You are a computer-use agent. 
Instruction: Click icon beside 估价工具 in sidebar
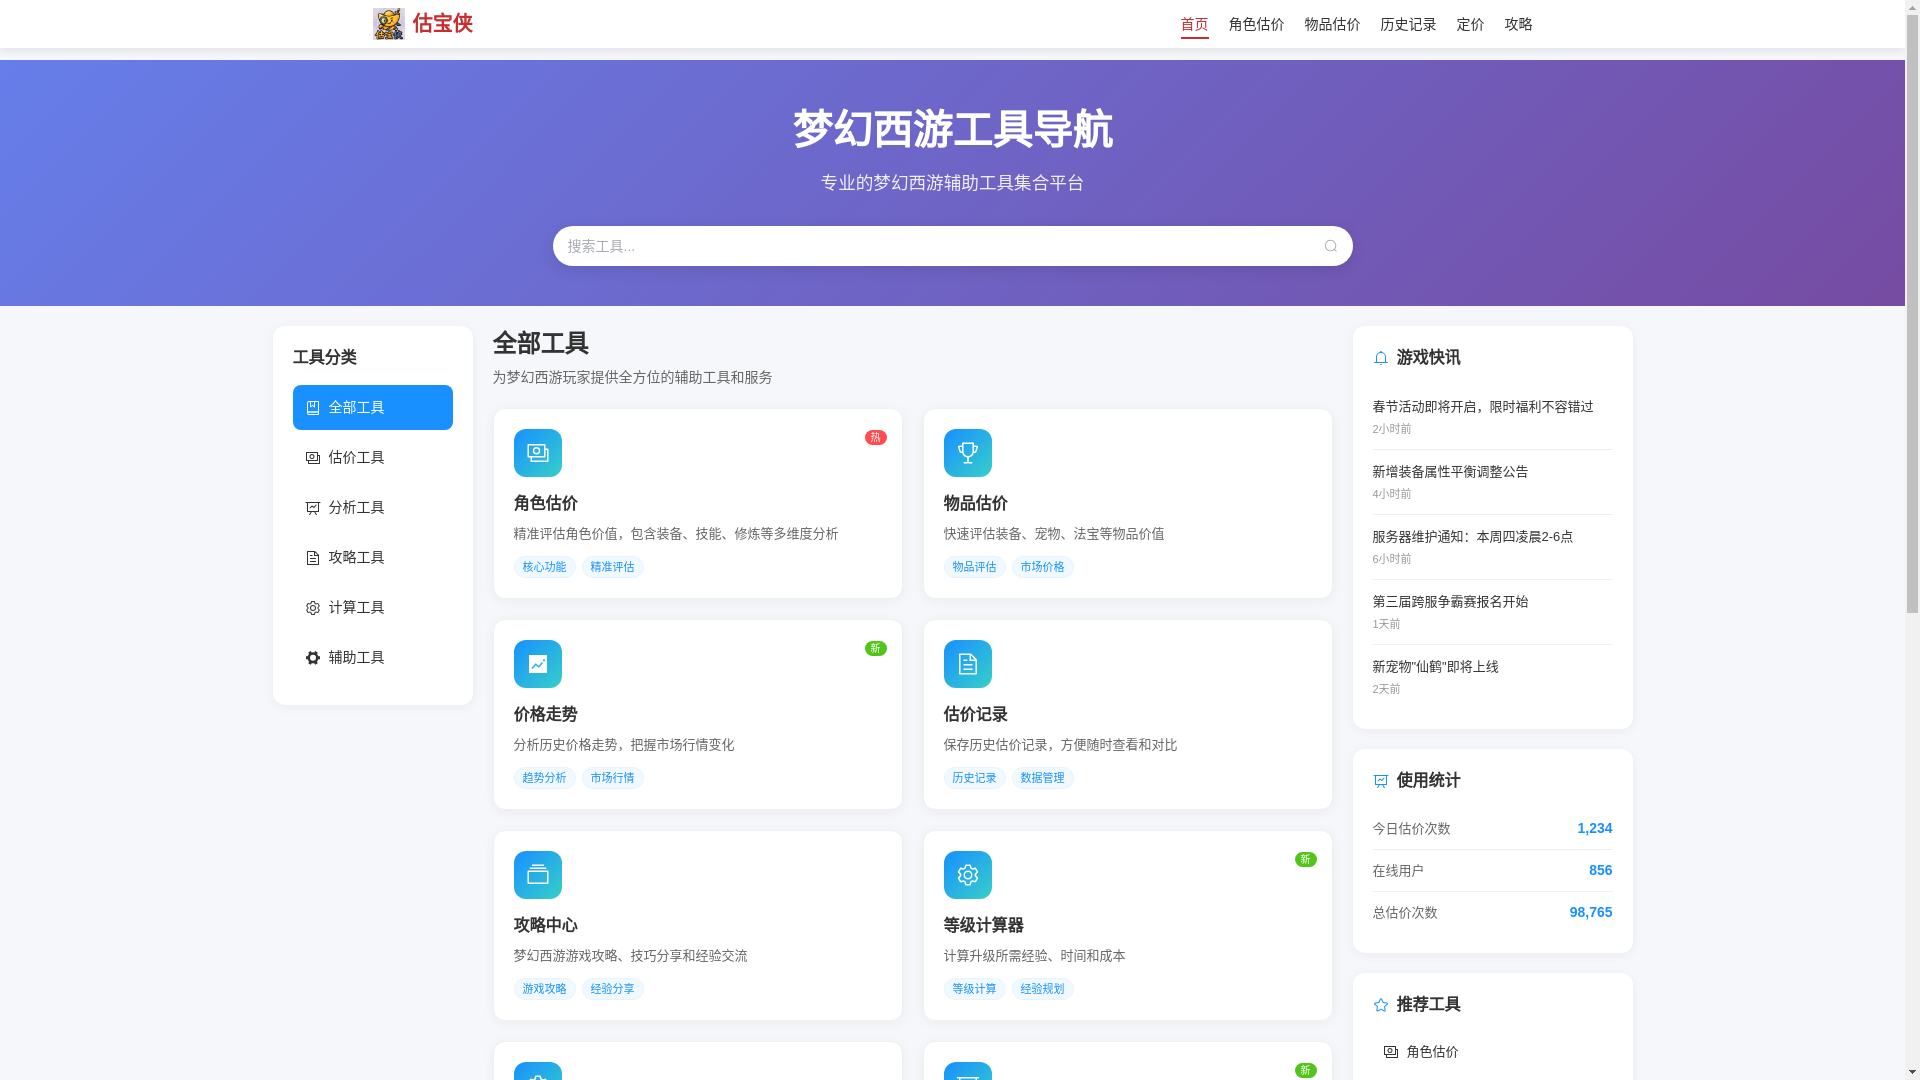[x=313, y=458]
